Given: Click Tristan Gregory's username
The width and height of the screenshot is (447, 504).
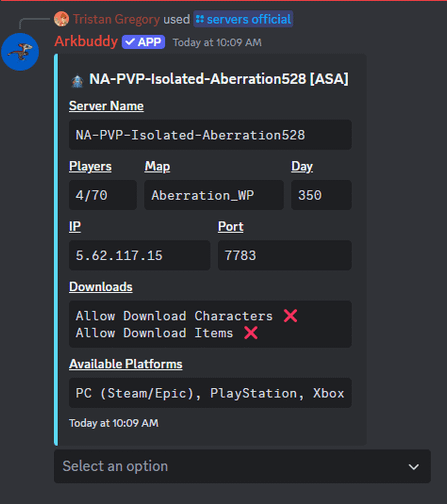Looking at the screenshot, I should [116, 19].
